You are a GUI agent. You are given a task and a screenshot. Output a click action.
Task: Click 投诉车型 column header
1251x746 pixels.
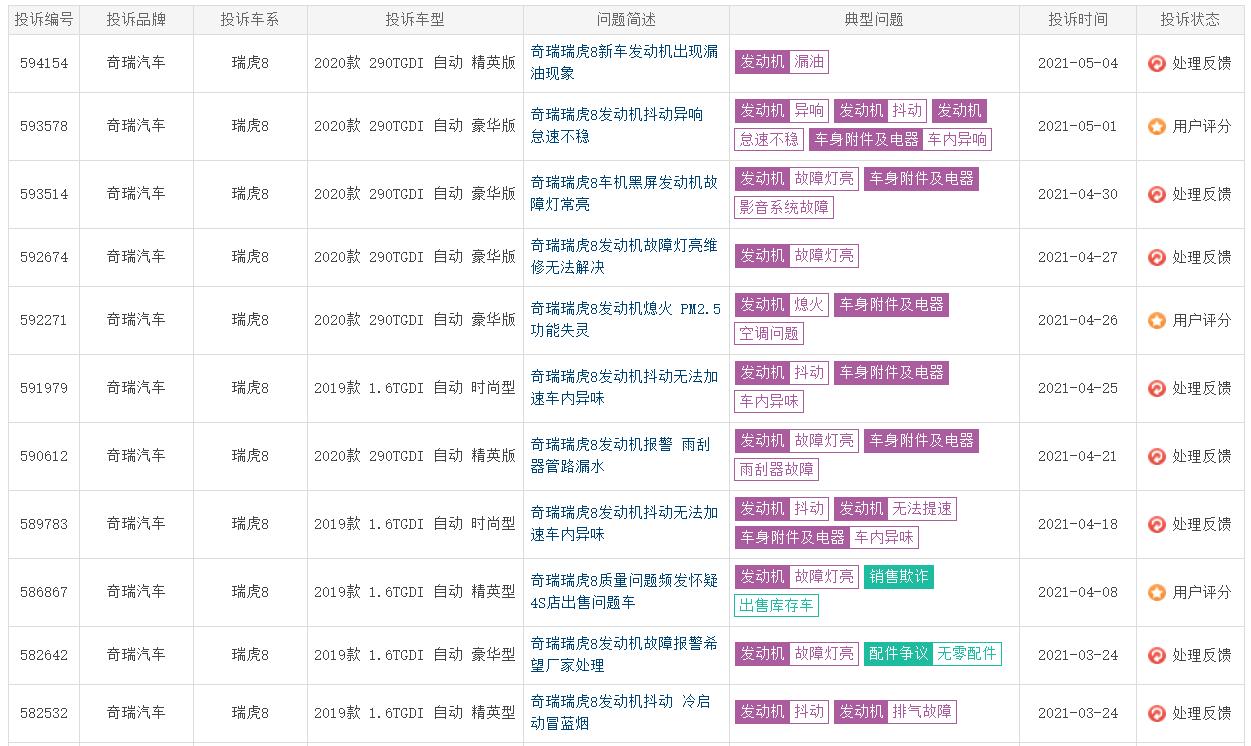[x=415, y=19]
